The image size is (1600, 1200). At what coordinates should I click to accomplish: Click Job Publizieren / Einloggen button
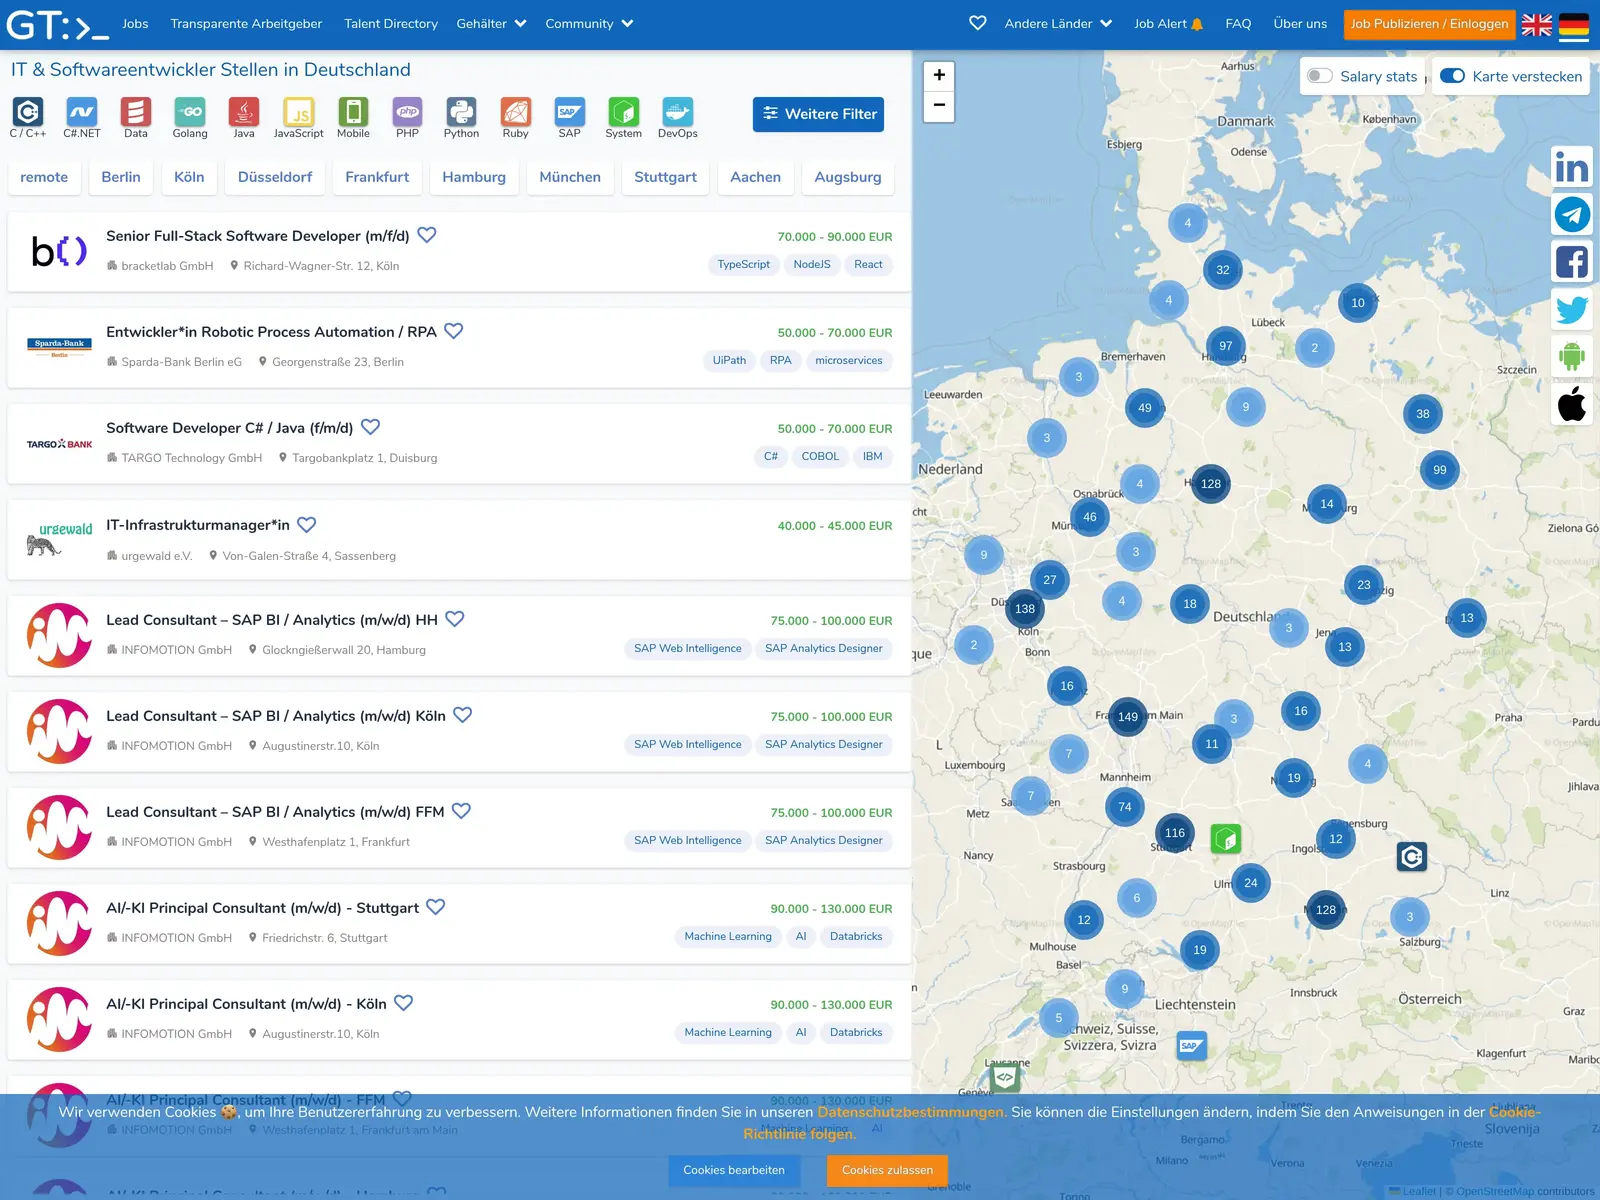point(1429,24)
